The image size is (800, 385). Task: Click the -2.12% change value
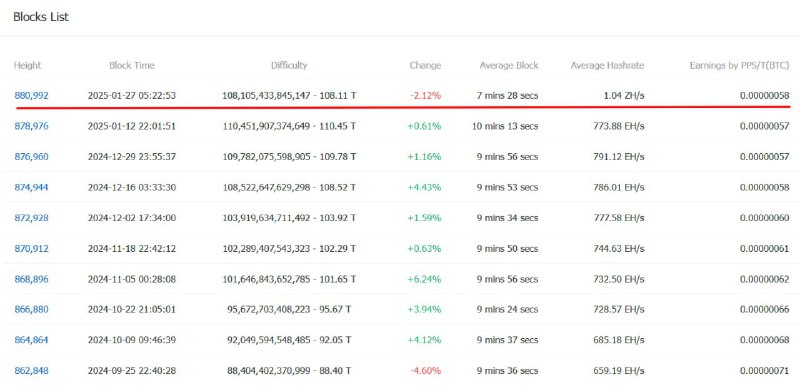[x=426, y=95]
